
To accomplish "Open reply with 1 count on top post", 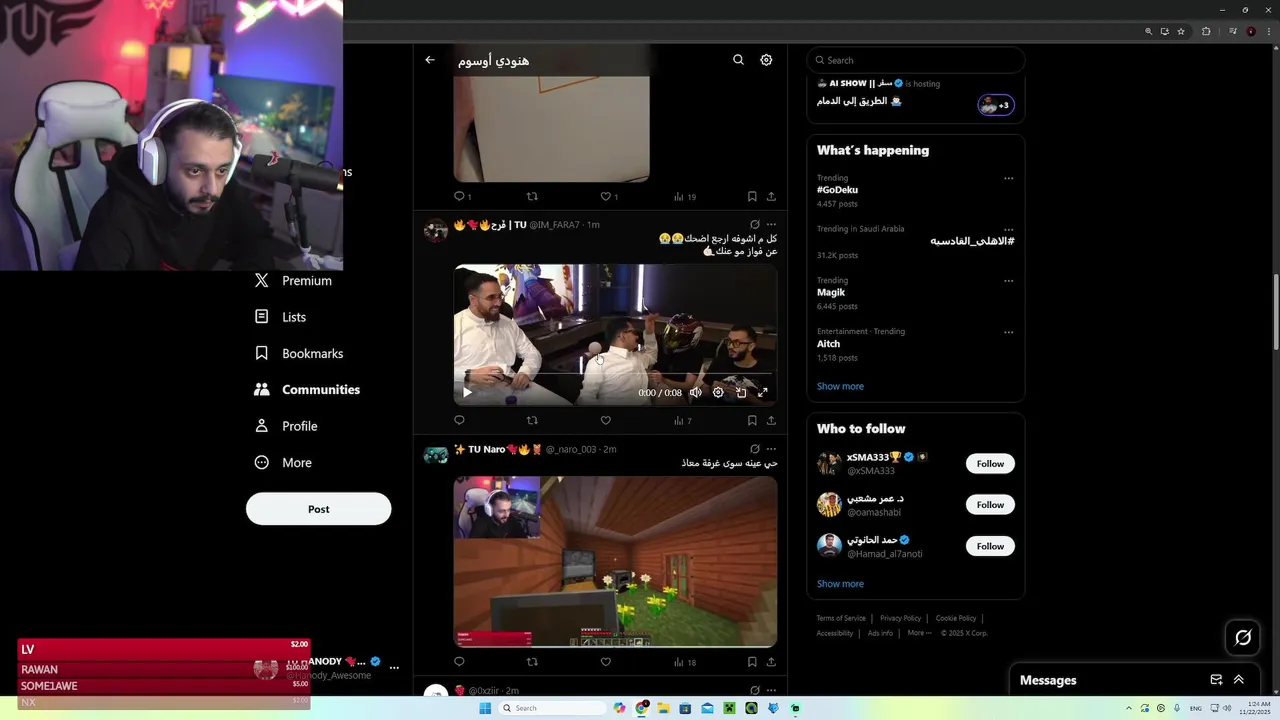I will (x=463, y=197).
